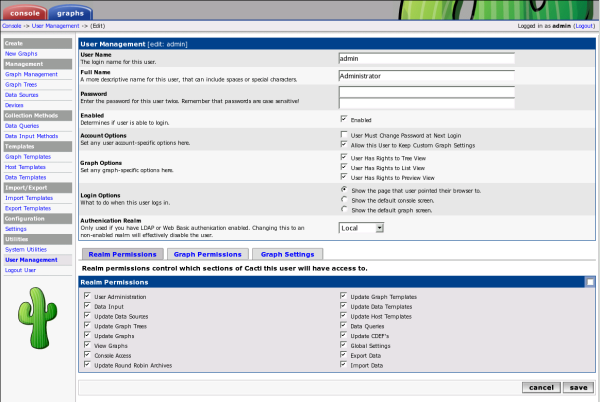Image resolution: width=600 pixels, height=402 pixels.
Task: Open System Utilities in sidebar
Action: (26, 250)
